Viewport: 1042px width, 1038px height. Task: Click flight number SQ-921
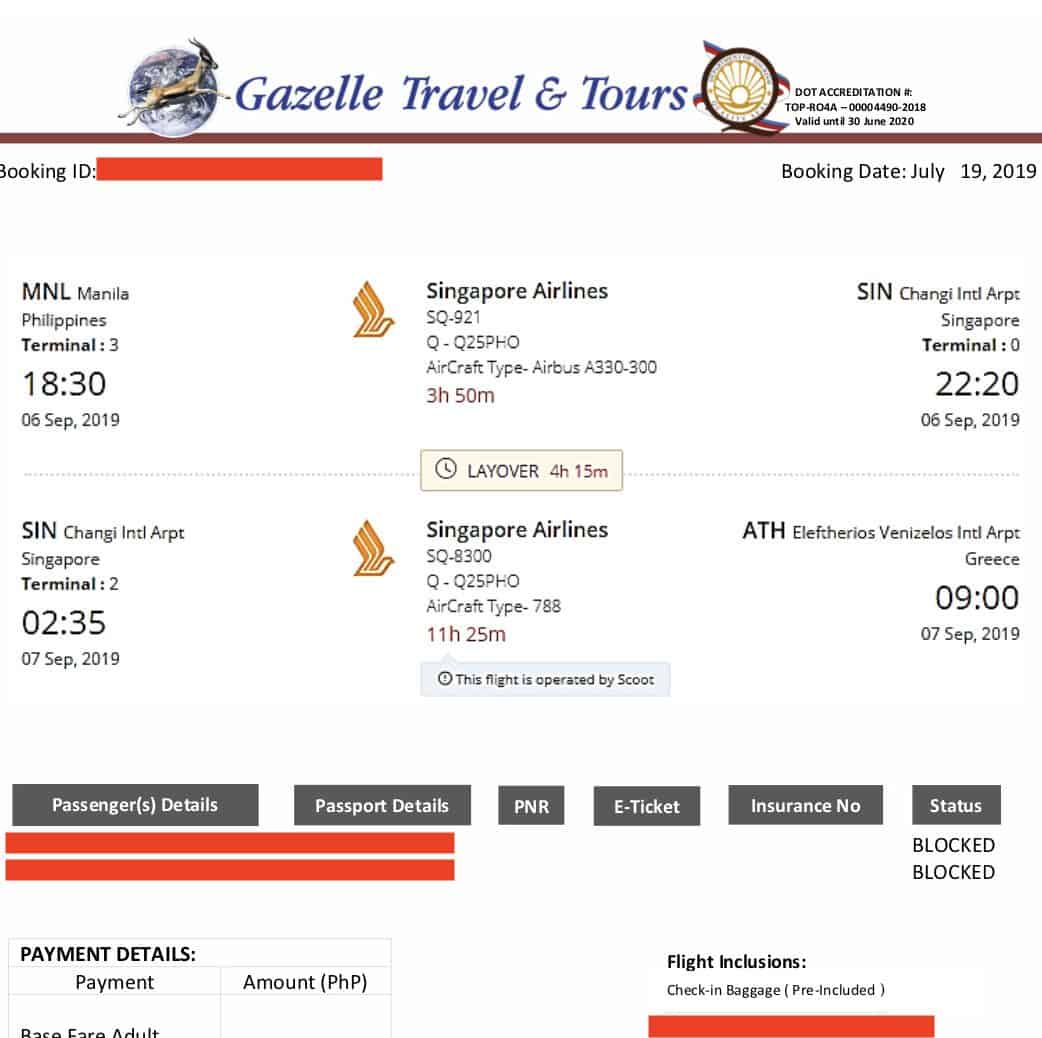454,317
